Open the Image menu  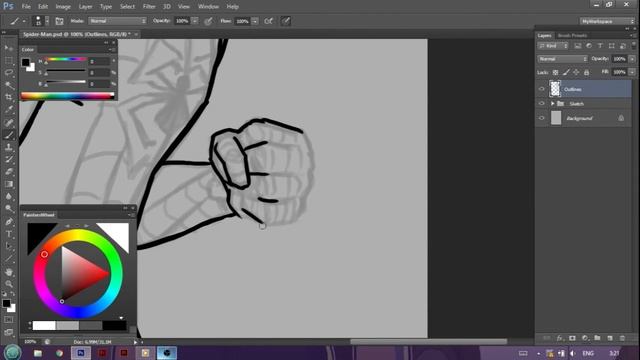63,7
